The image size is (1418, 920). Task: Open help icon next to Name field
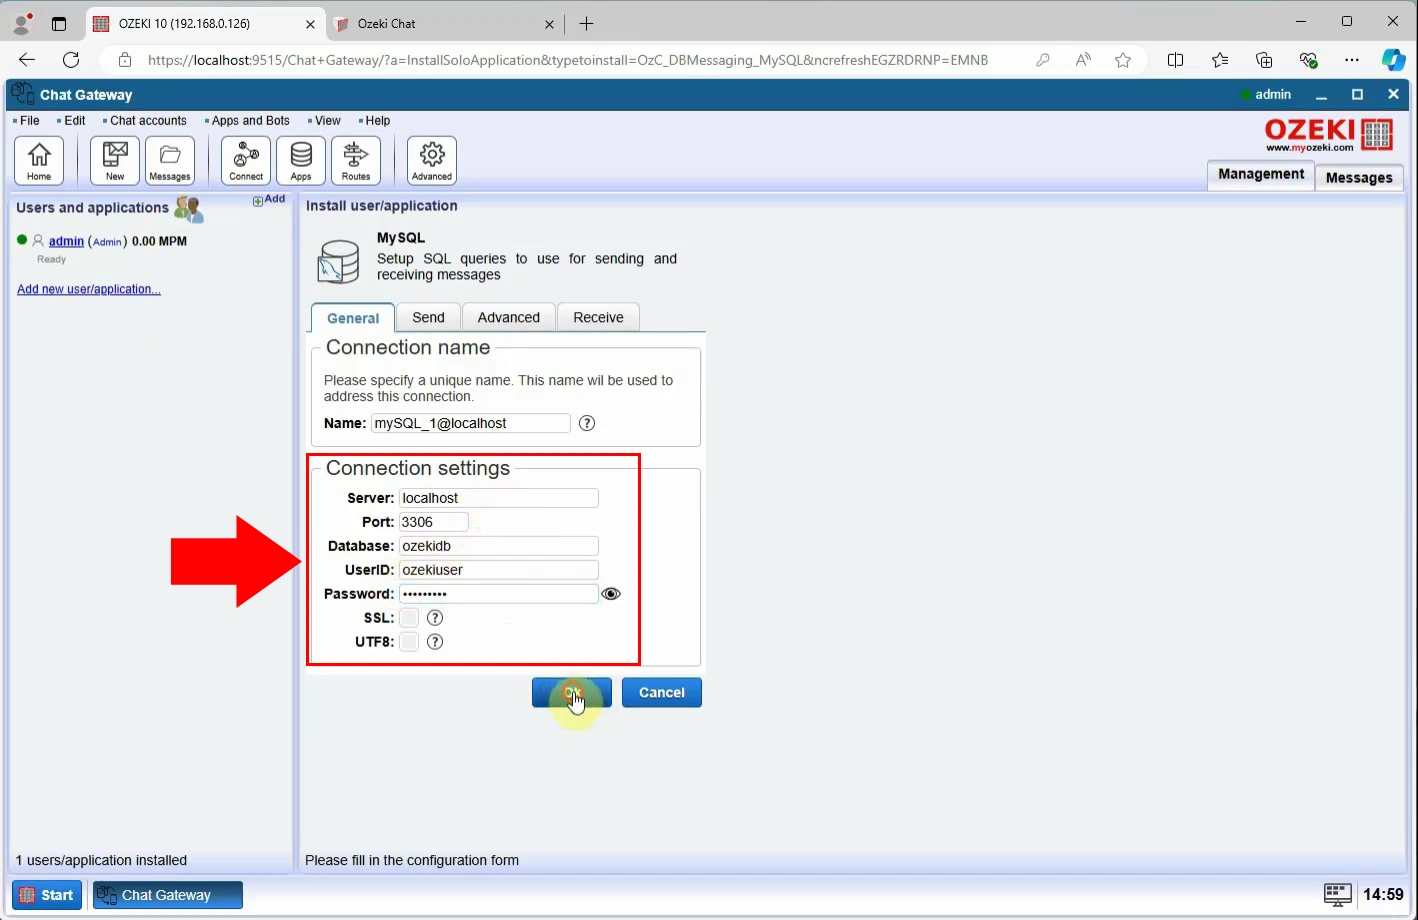tap(587, 423)
